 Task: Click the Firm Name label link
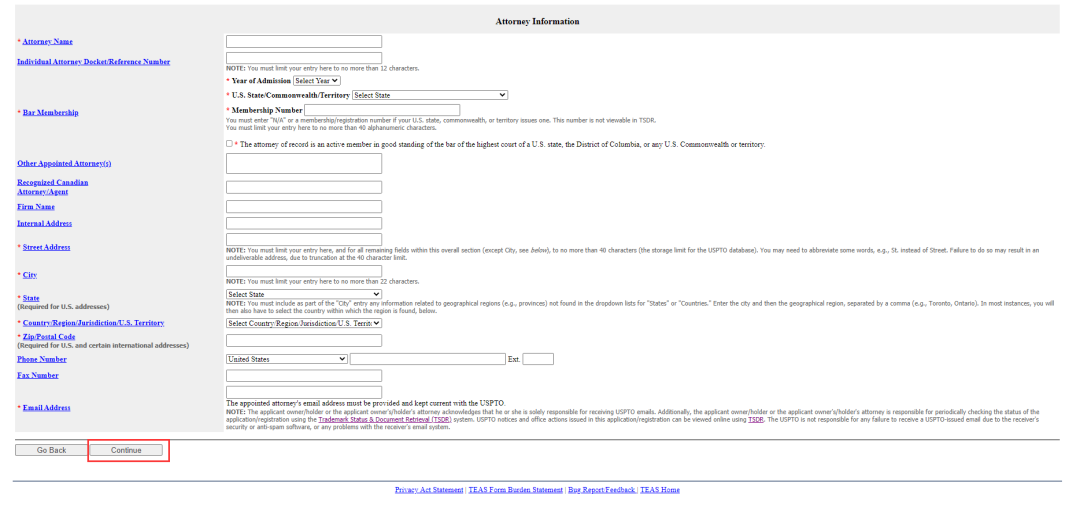[36, 207]
